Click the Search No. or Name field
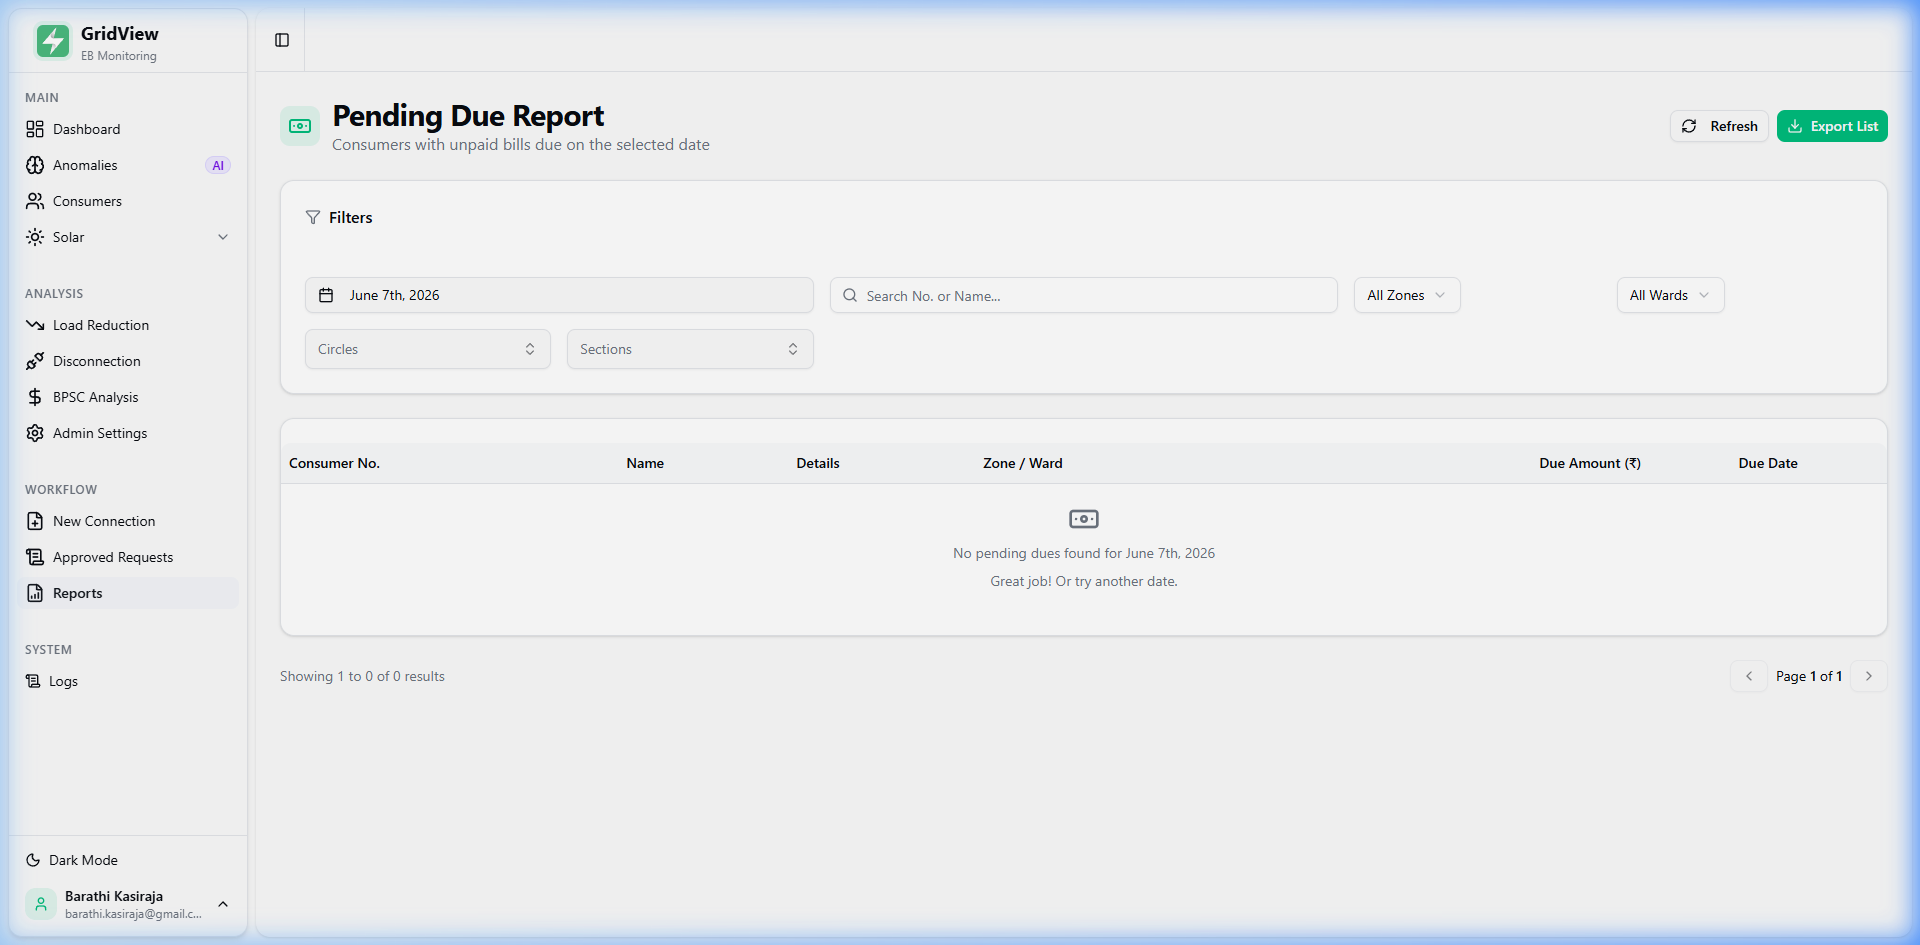This screenshot has height=945, width=1920. 1084,295
